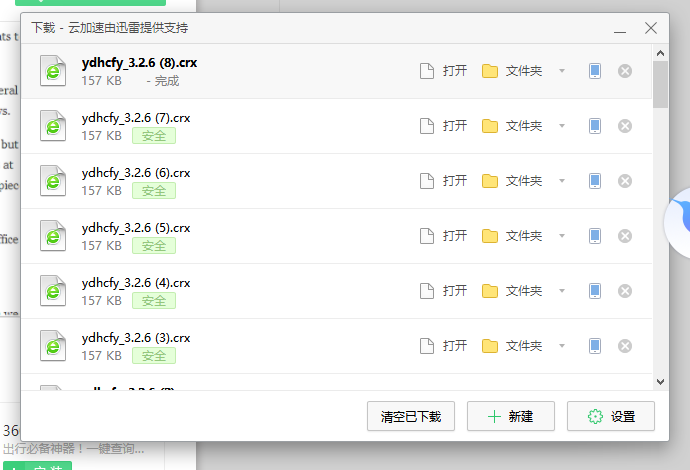
Task: Click 安全 badge on ydhcfy_3.2.6 (6).crx
Action: [x=154, y=191]
